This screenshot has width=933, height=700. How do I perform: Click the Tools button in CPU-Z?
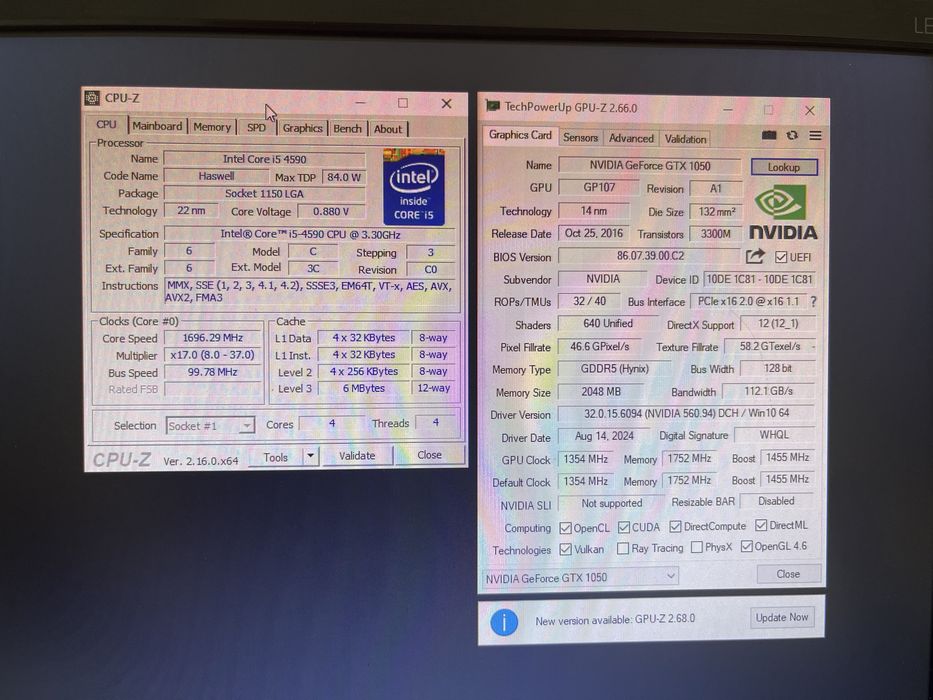(x=275, y=457)
